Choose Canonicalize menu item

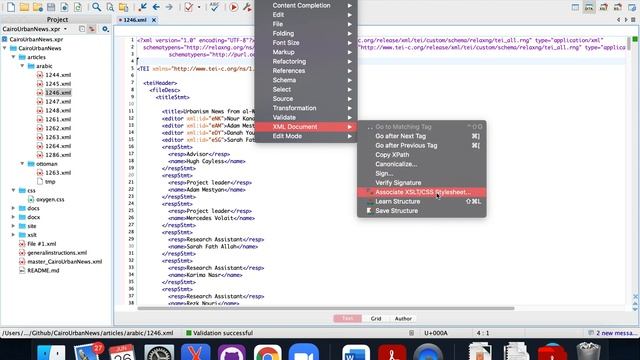422,164
